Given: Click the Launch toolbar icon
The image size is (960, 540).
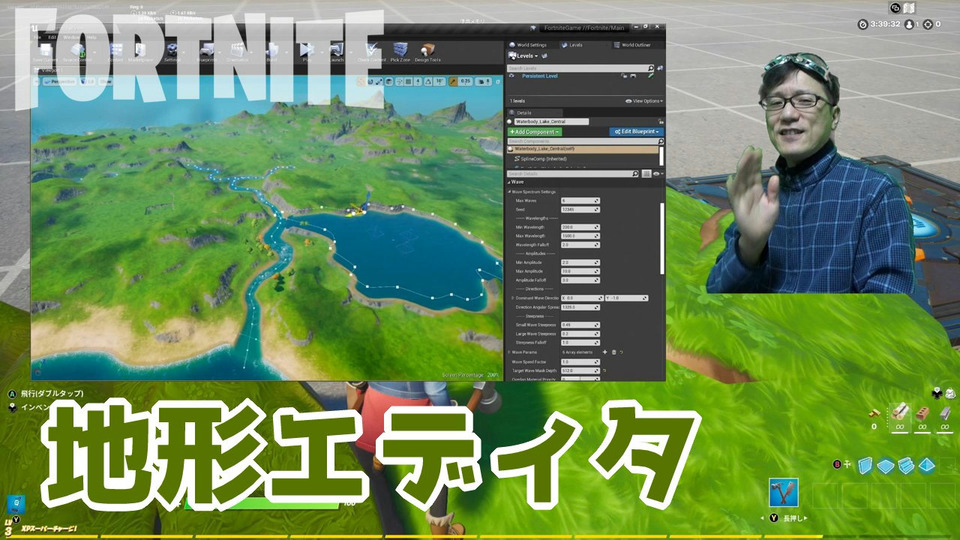Looking at the screenshot, I should [x=337, y=52].
